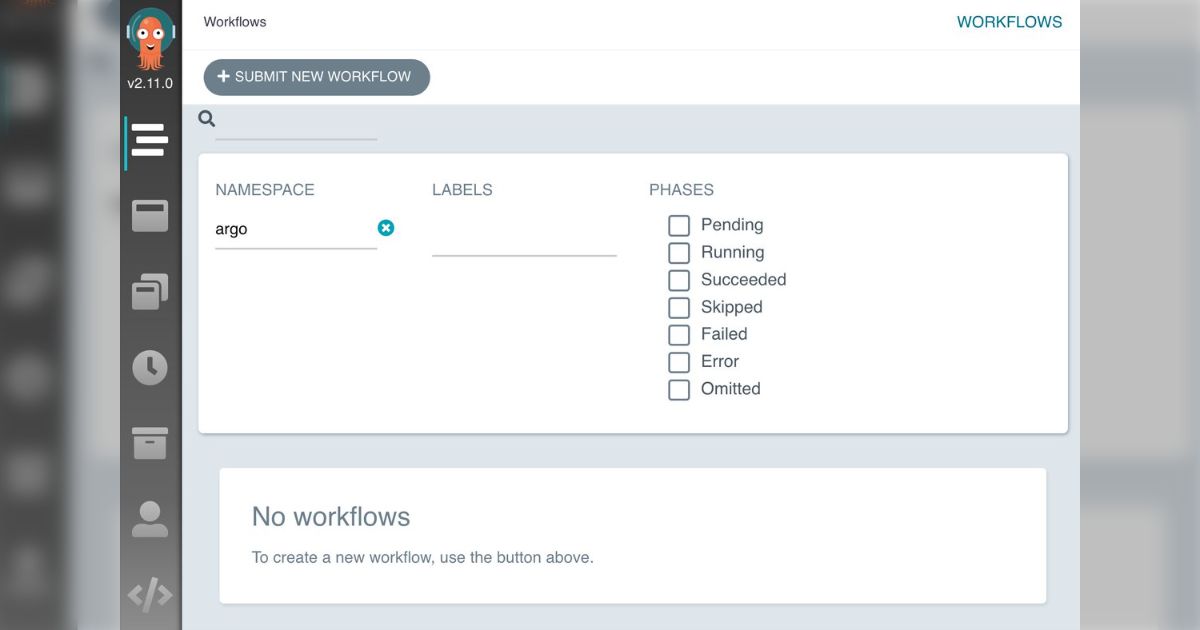
Task: Select the Failed phase checkbox
Action: 679,334
